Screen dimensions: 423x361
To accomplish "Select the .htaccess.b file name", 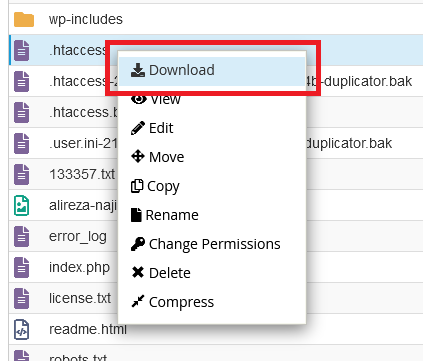I will 83,112.
